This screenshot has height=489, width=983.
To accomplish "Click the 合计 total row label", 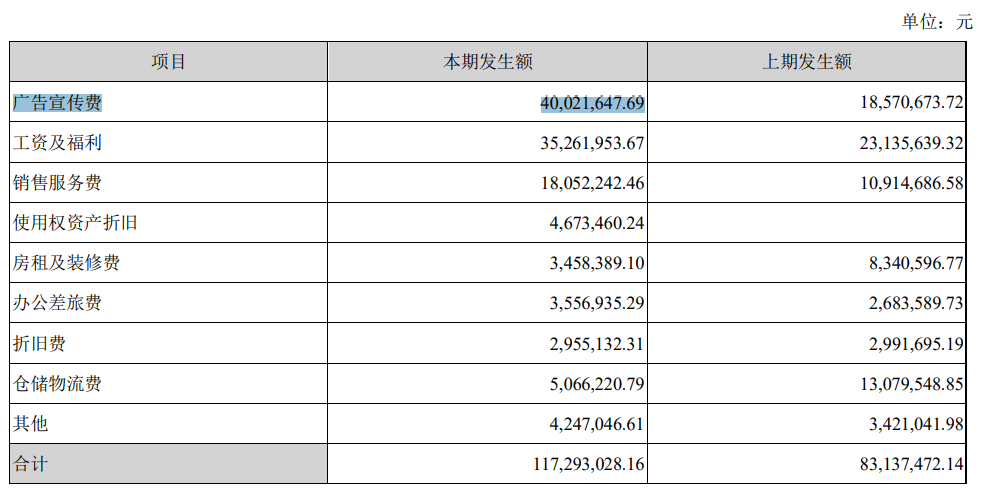I will pos(30,464).
